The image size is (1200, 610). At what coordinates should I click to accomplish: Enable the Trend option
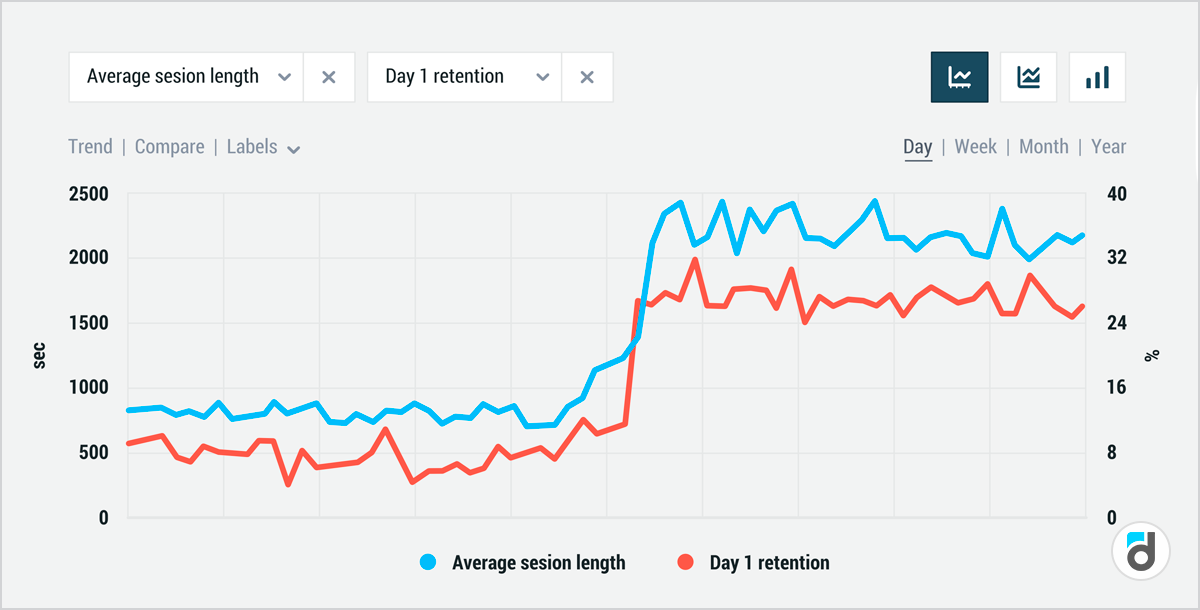[x=90, y=147]
